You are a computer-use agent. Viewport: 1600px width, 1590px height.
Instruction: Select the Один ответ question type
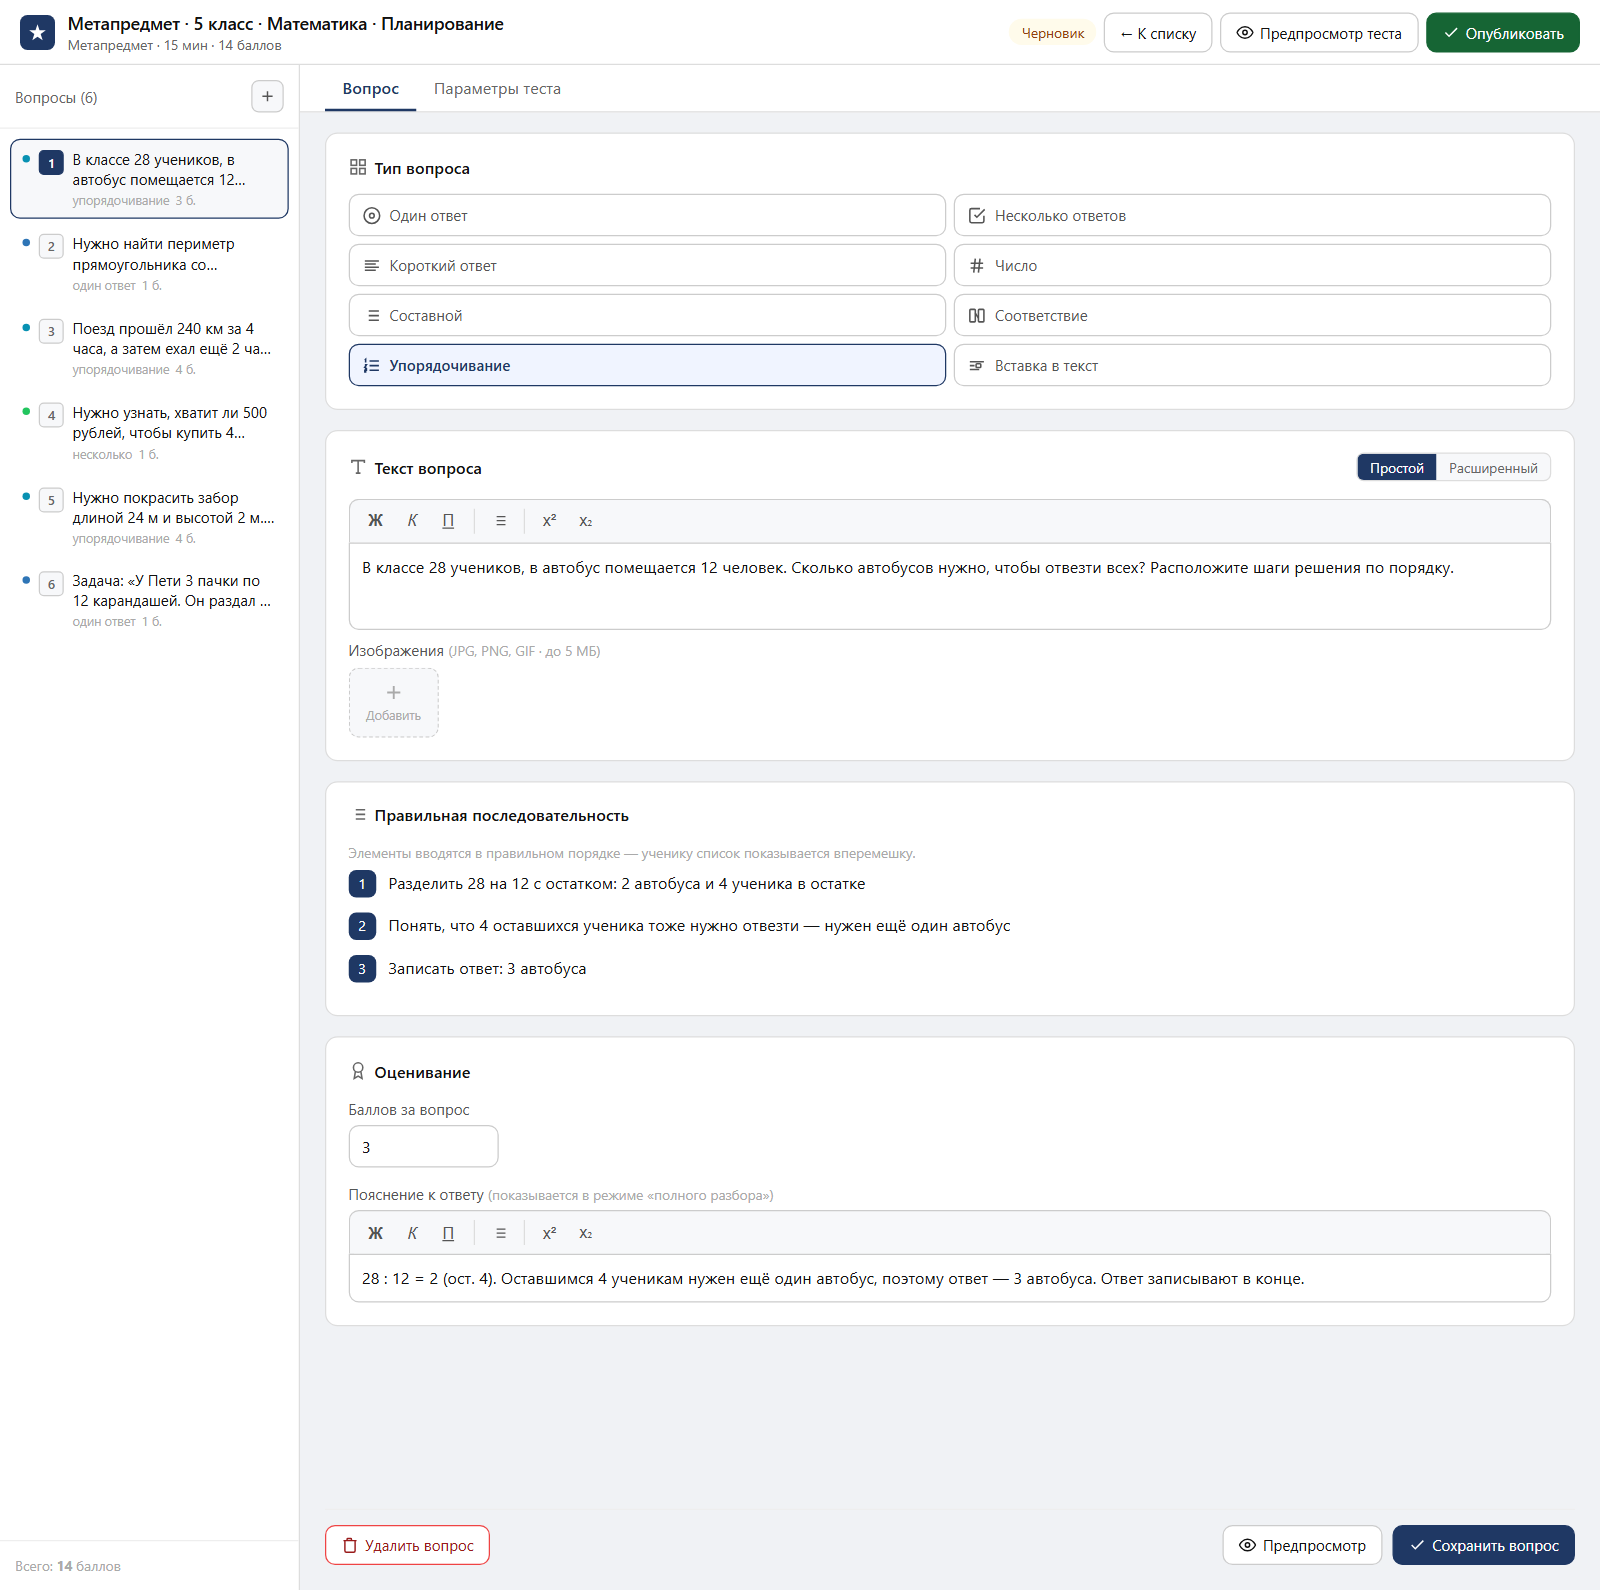tap(647, 215)
